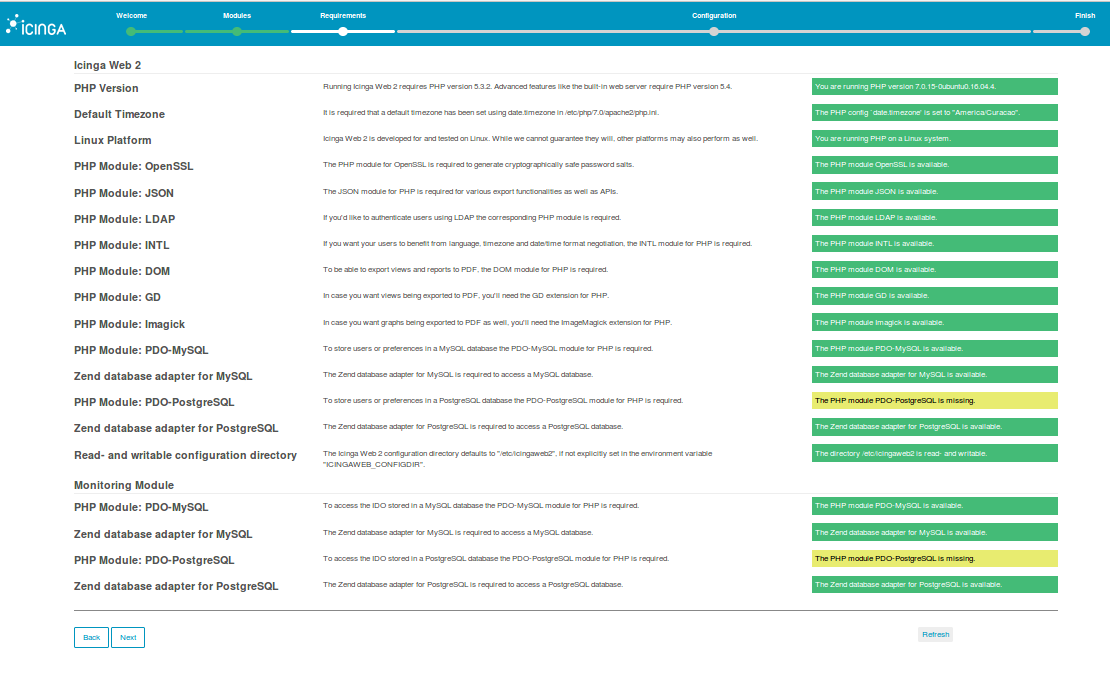Viewport: 1110px width, 698px height.
Task: Click the PHP Module: DOM label
Action: (x=122, y=271)
